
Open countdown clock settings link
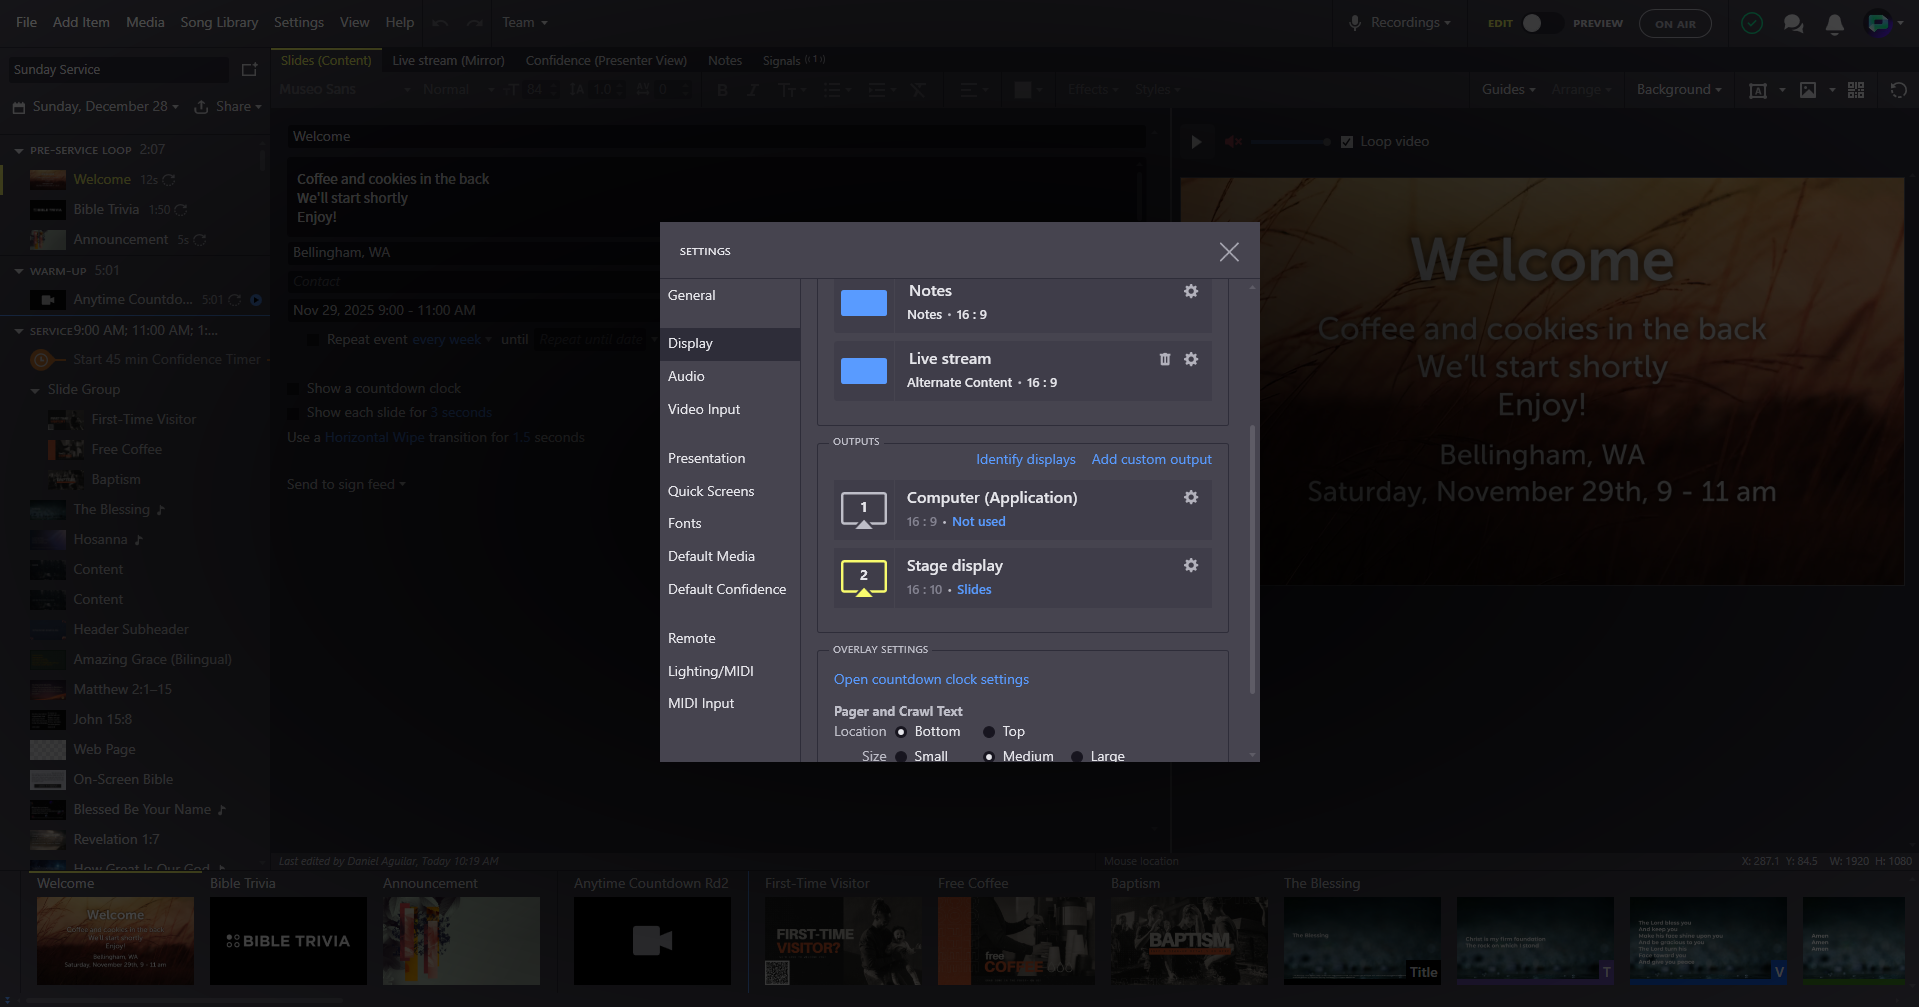point(931,679)
